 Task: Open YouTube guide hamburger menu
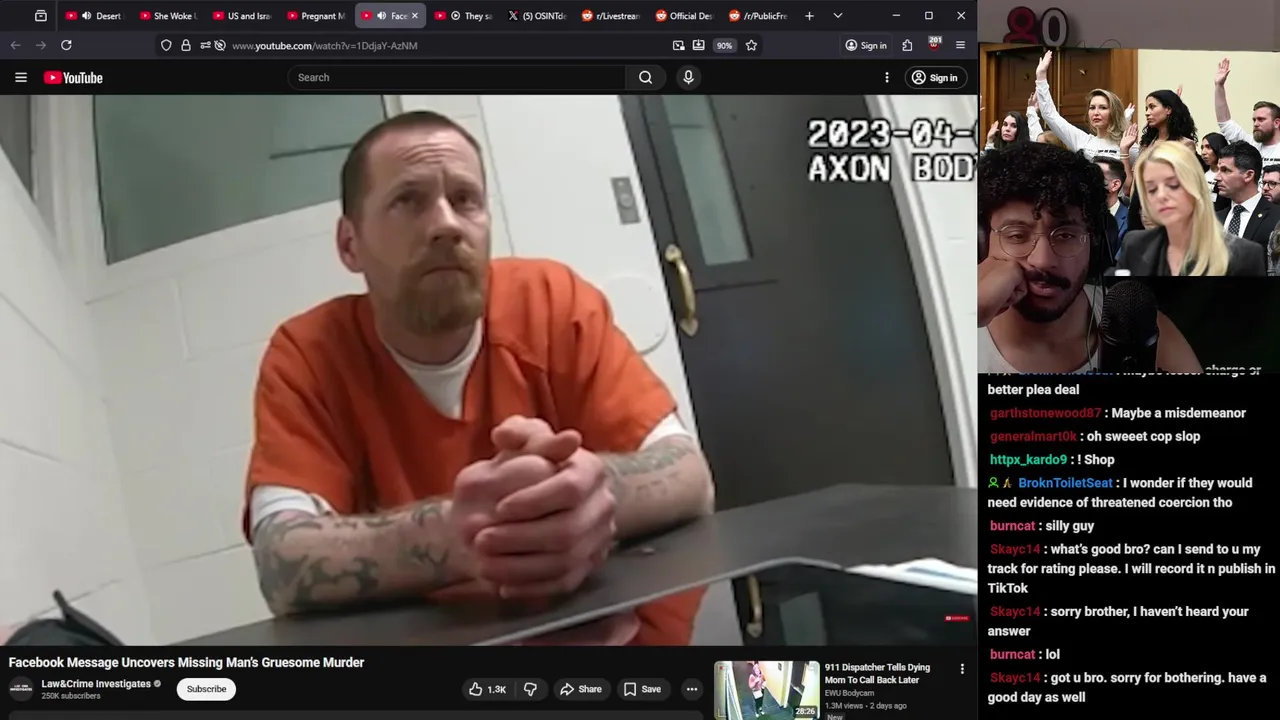click(x=20, y=77)
